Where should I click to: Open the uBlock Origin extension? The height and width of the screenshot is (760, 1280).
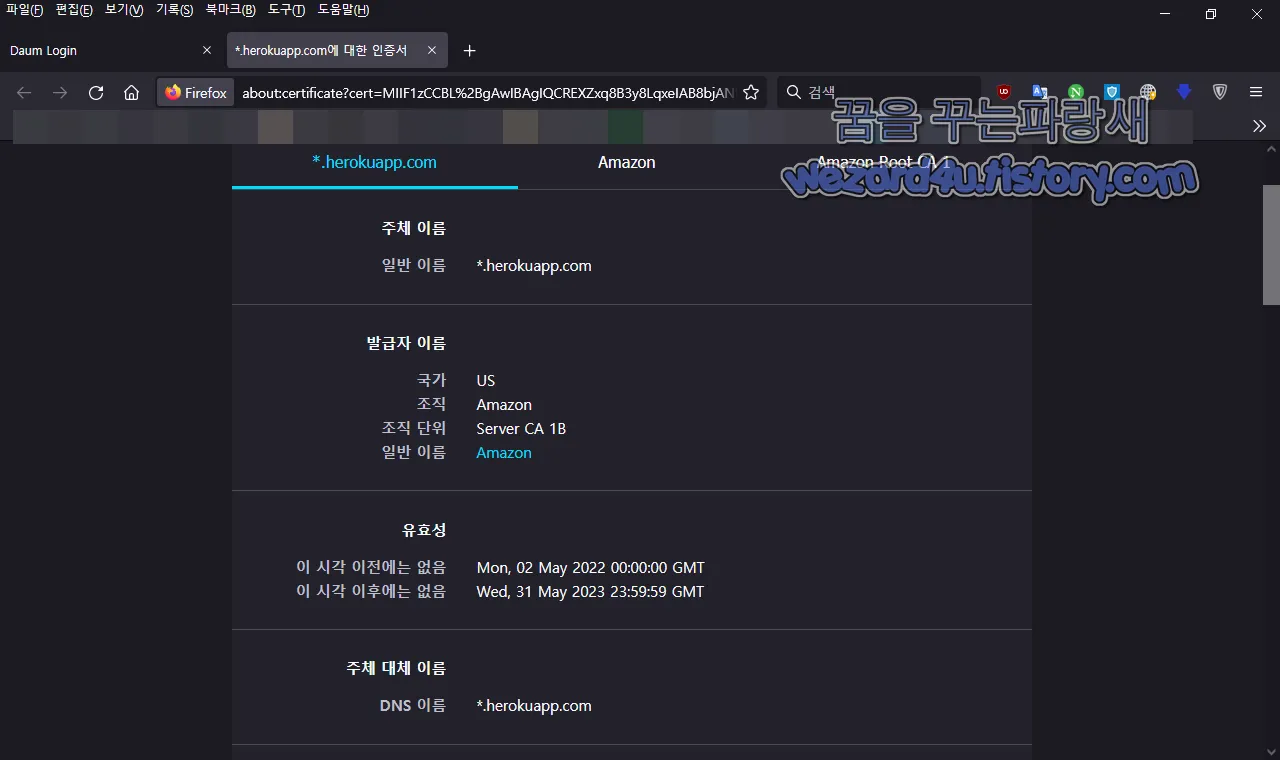pyautogui.click(x=1004, y=92)
